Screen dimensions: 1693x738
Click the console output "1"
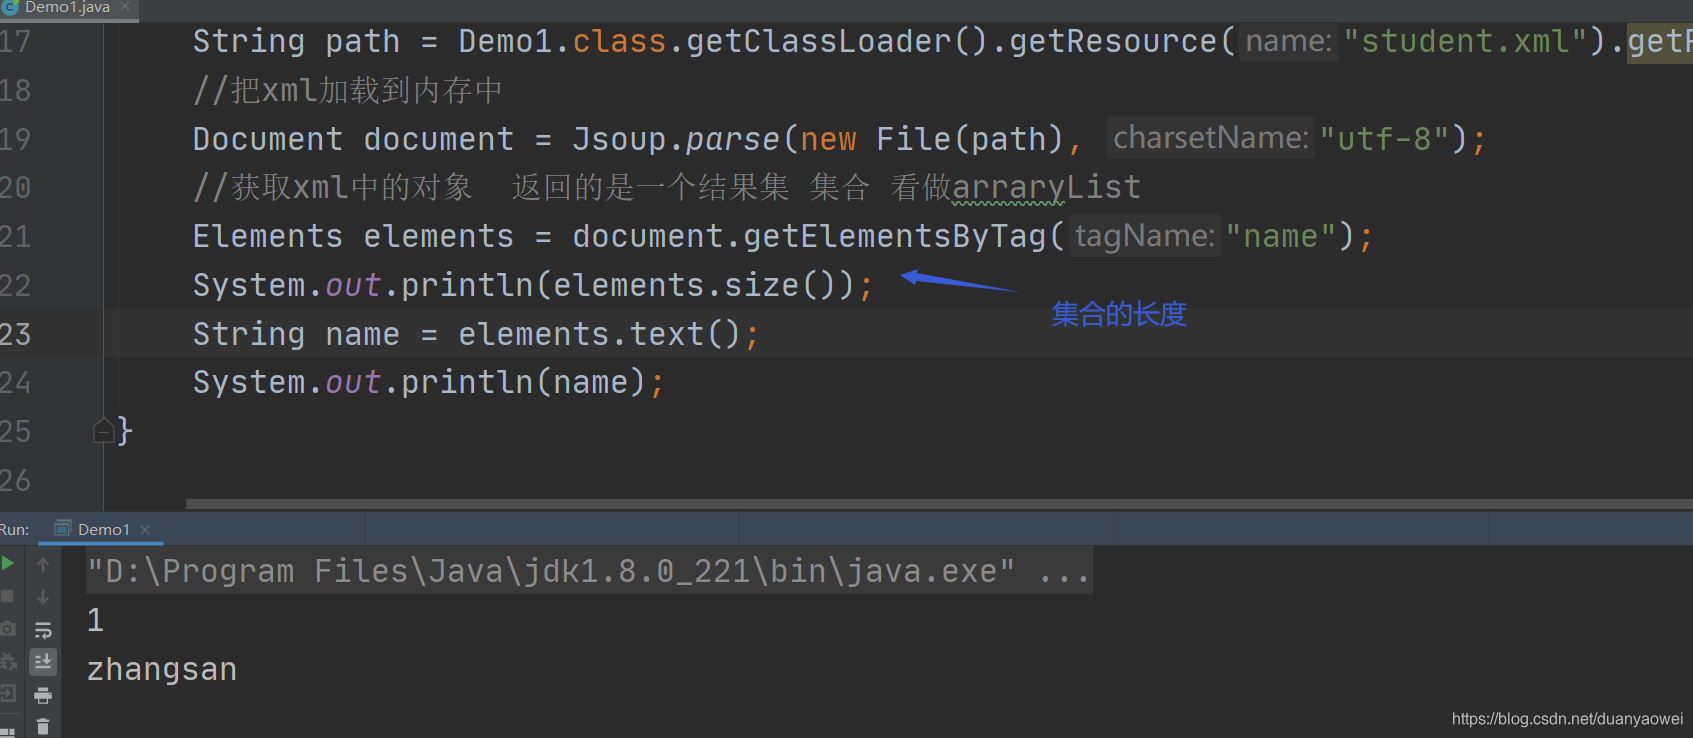[x=96, y=620]
